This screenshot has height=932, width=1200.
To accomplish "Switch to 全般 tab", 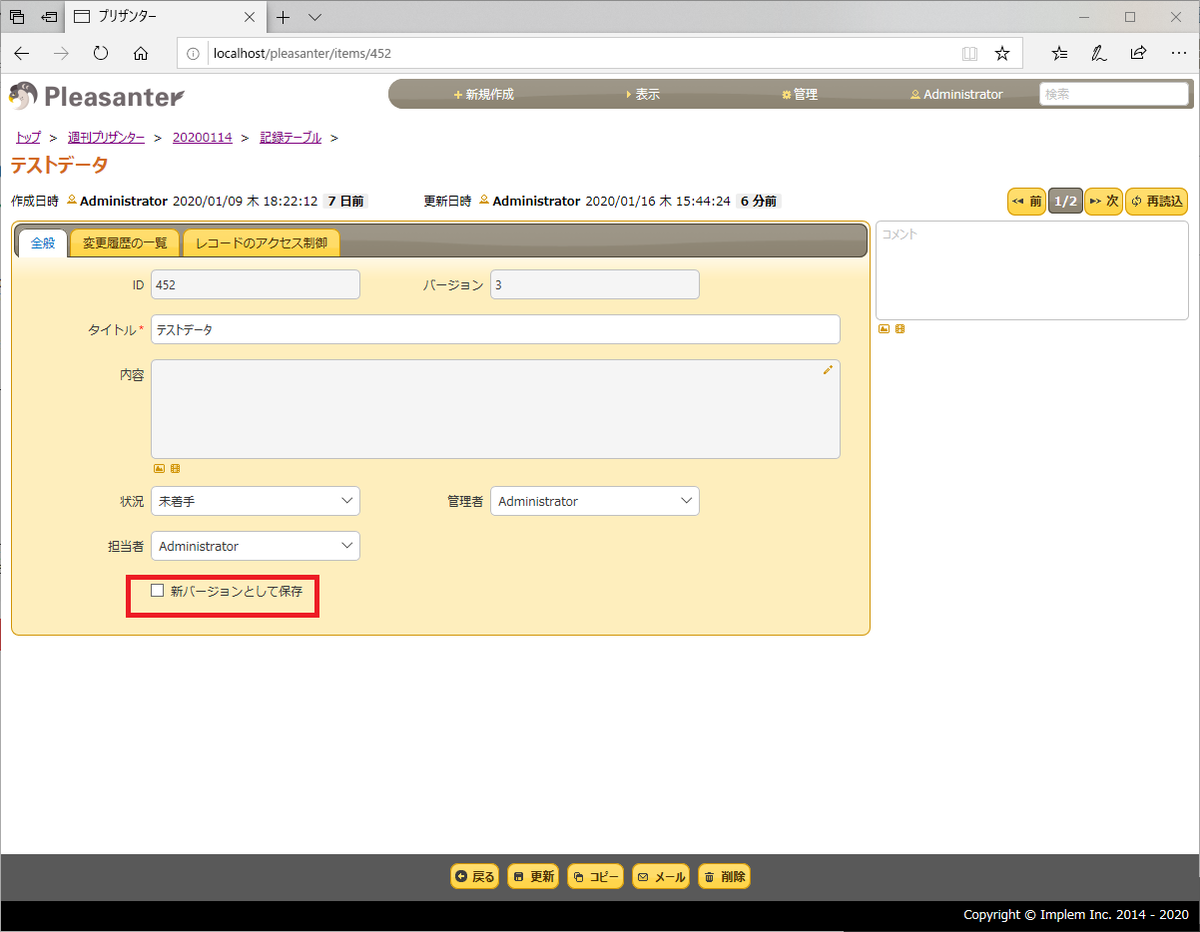I will click(x=43, y=243).
